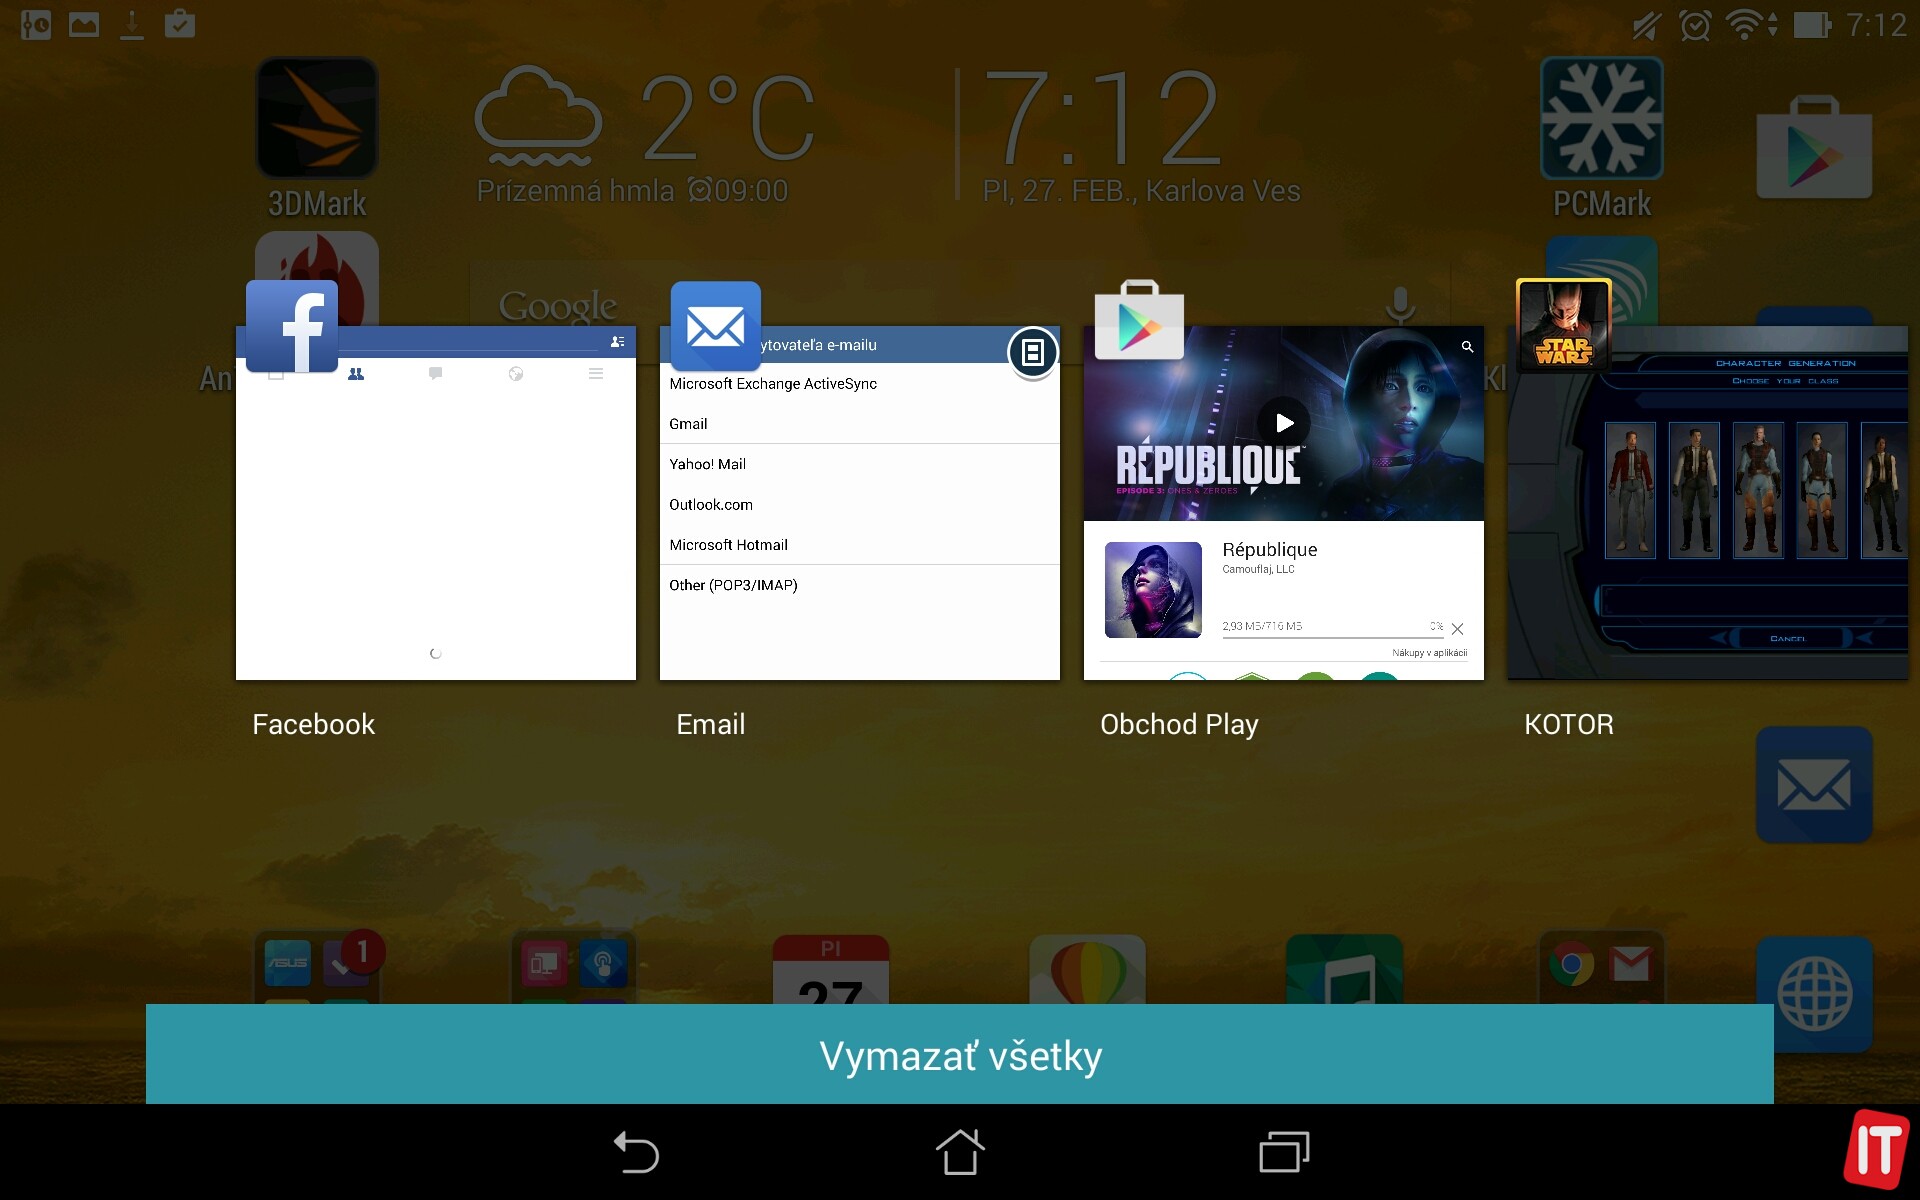Select the Gmail account option

pos(687,424)
